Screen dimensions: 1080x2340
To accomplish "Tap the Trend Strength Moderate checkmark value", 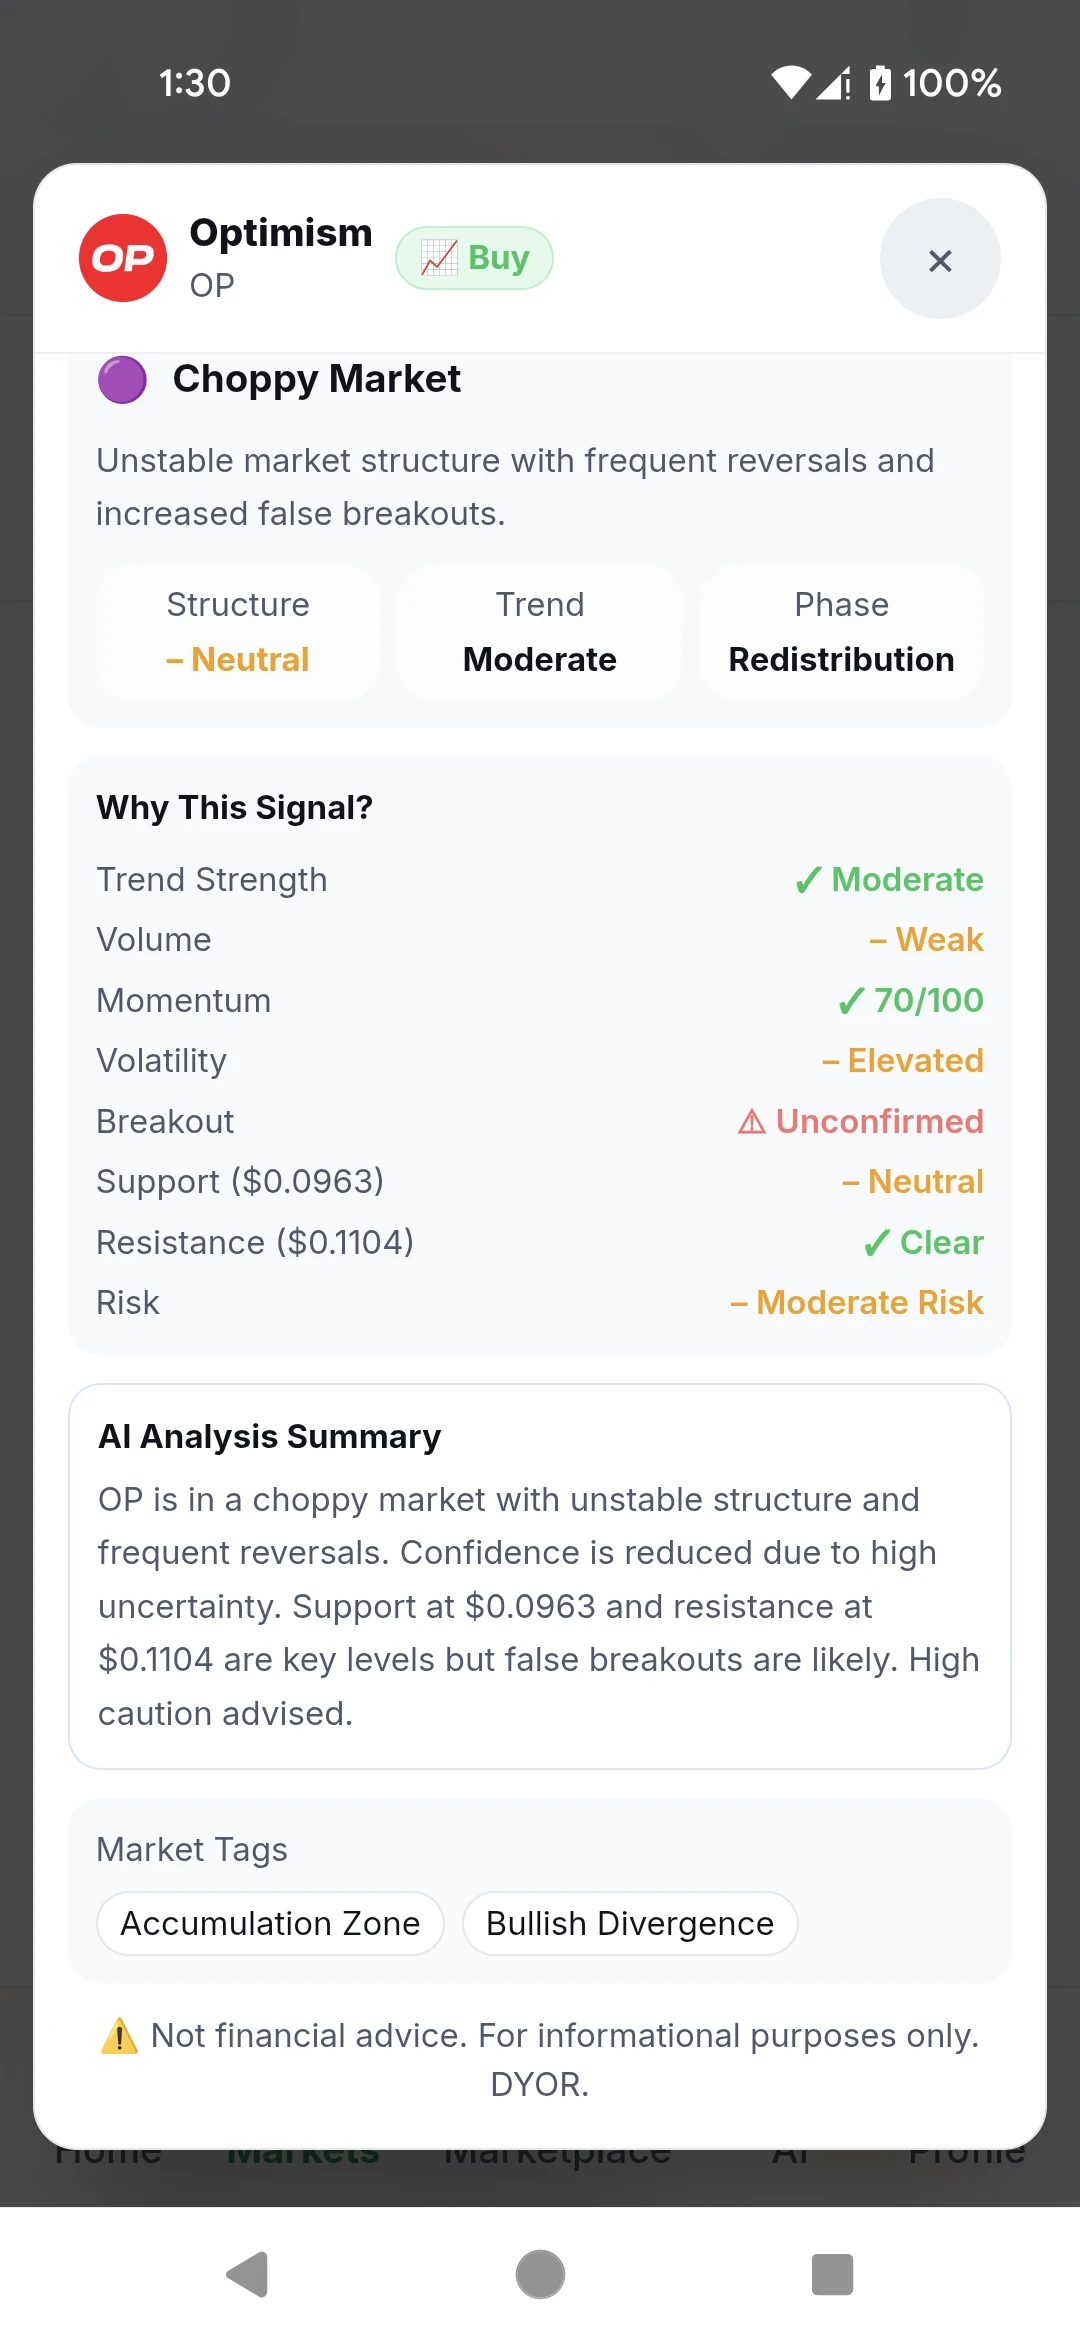I will pyautogui.click(x=888, y=880).
